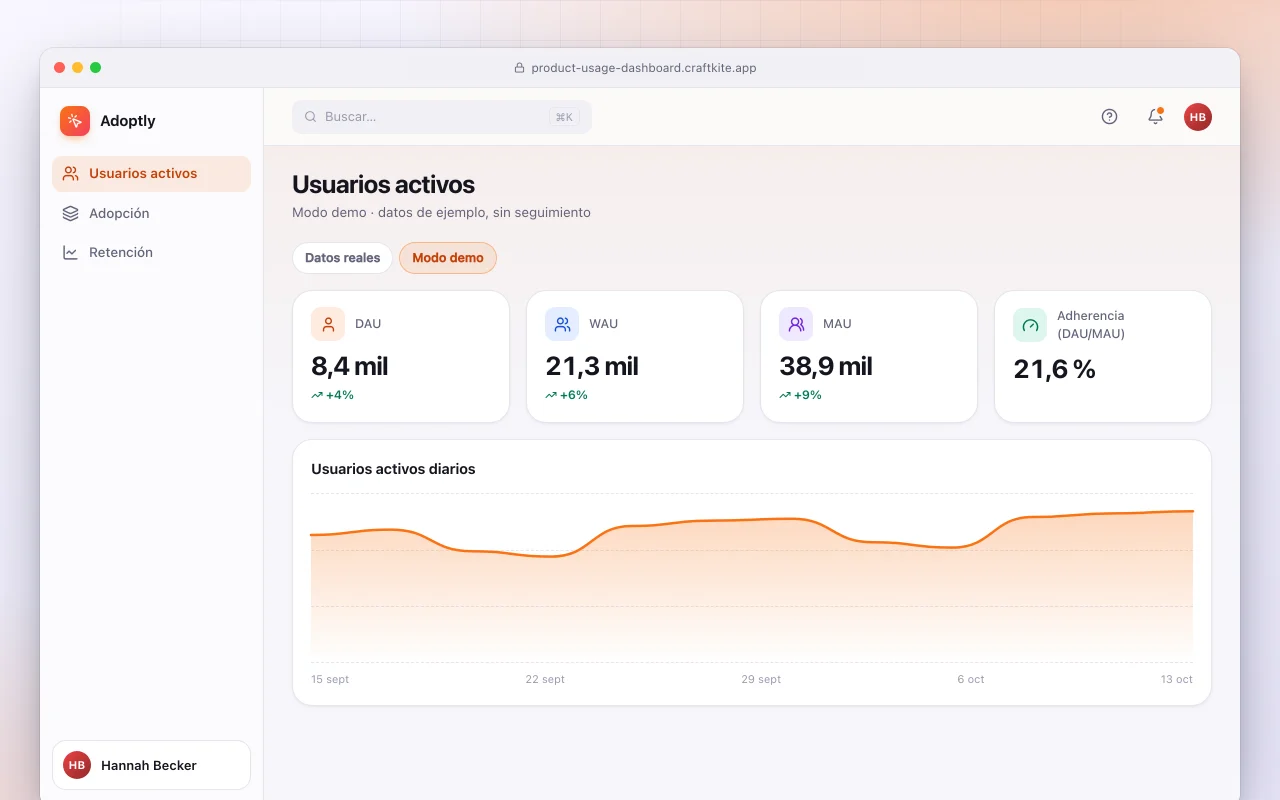This screenshot has height=800, width=1280.
Task: Click the ⌘K shortcut badge
Action: pyautogui.click(x=564, y=117)
